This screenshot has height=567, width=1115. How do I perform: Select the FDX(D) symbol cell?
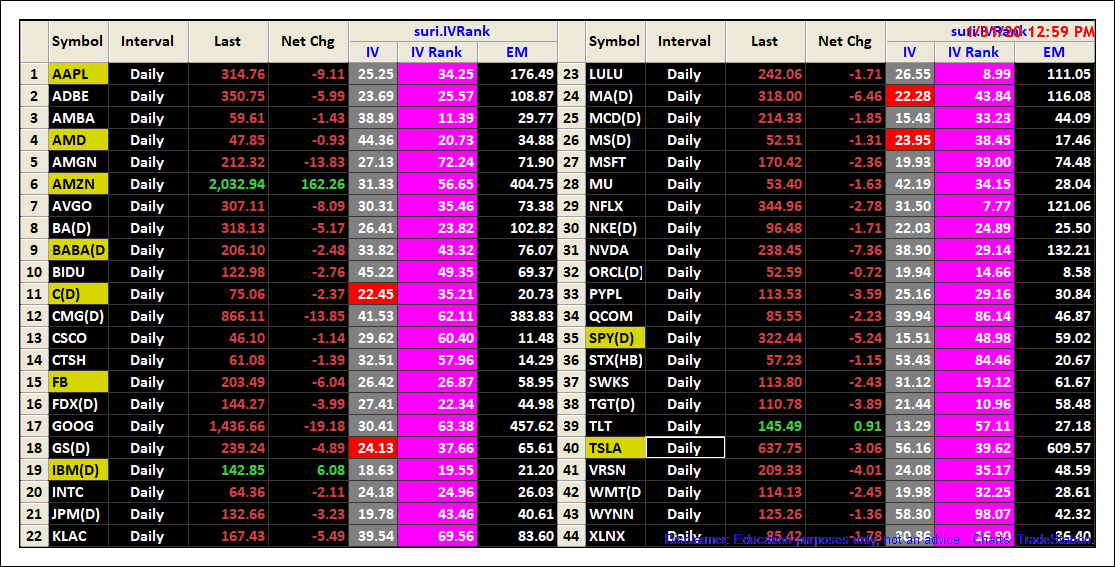point(78,405)
